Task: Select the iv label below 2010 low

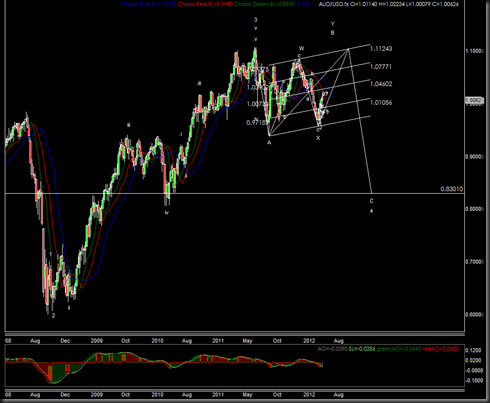Action: [167, 212]
